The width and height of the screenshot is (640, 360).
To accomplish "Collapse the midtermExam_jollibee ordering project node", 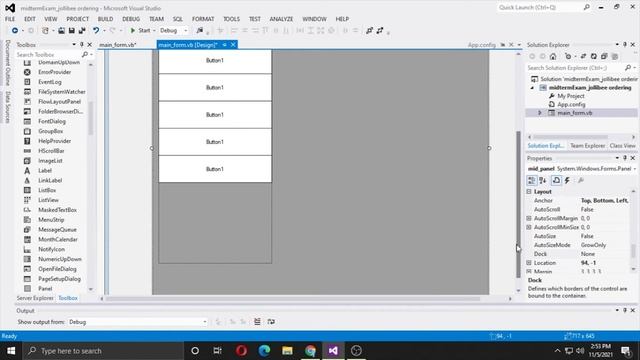I will point(532,88).
